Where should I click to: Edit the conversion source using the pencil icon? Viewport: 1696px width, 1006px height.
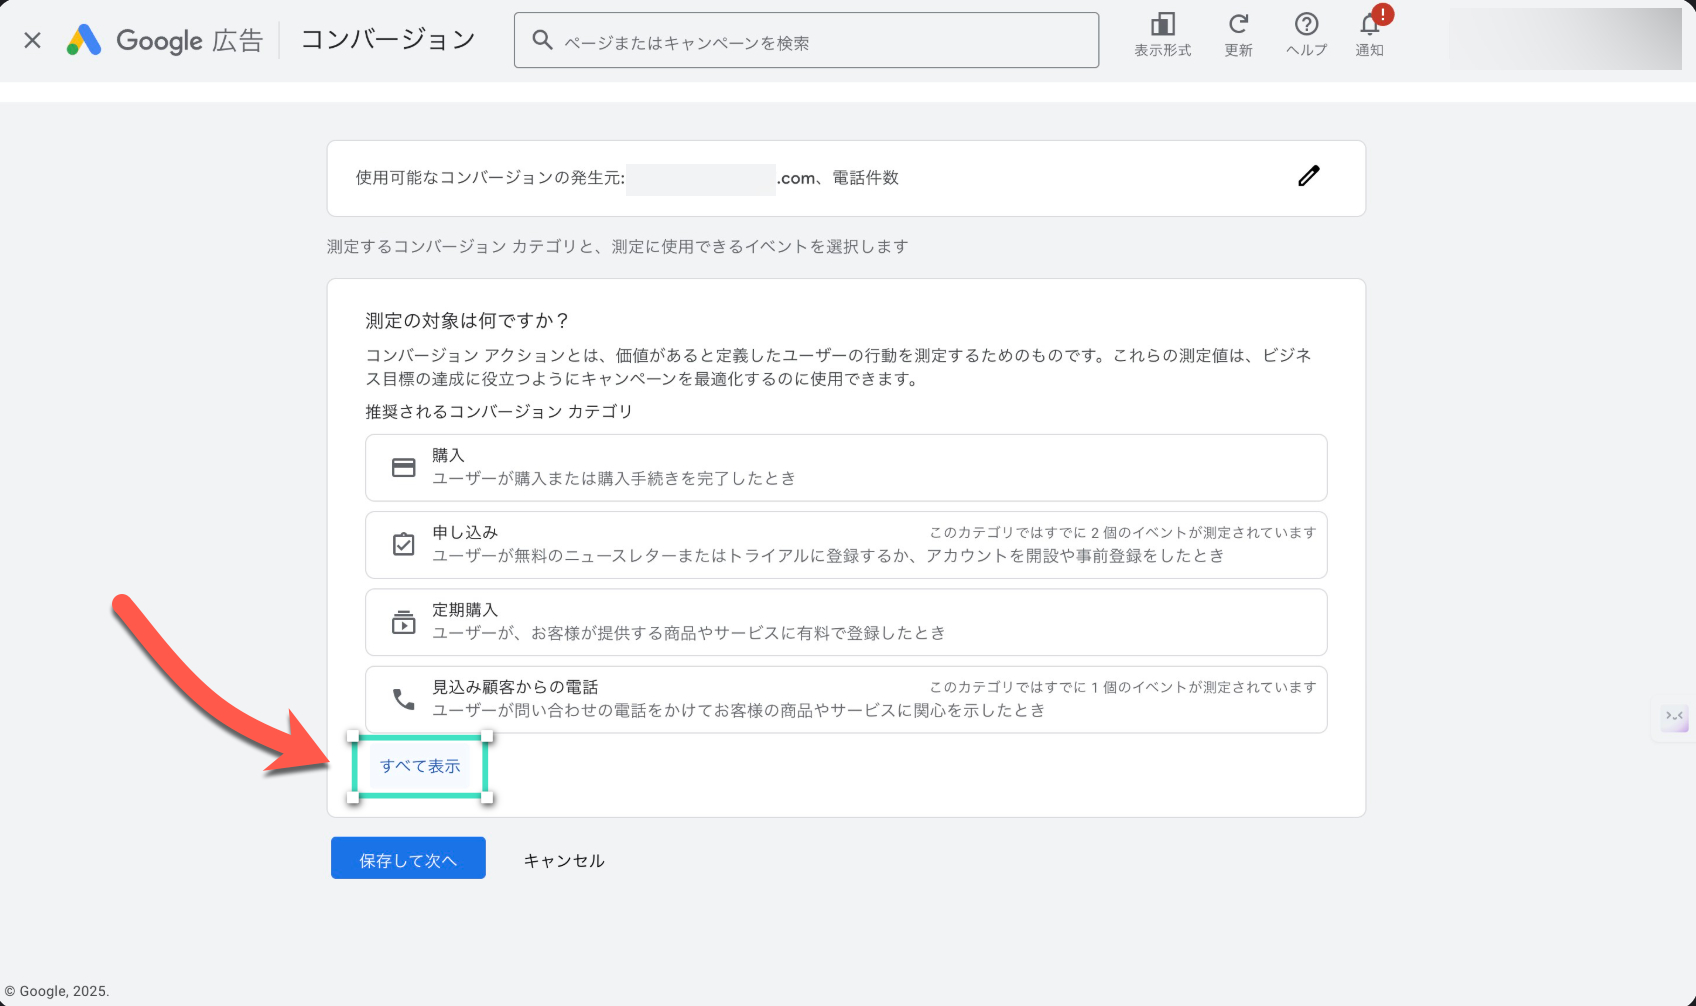(1309, 176)
